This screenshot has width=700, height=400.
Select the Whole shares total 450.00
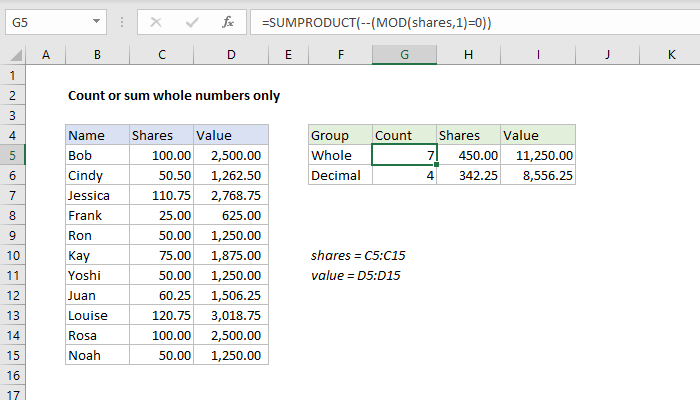pyautogui.click(x=468, y=155)
